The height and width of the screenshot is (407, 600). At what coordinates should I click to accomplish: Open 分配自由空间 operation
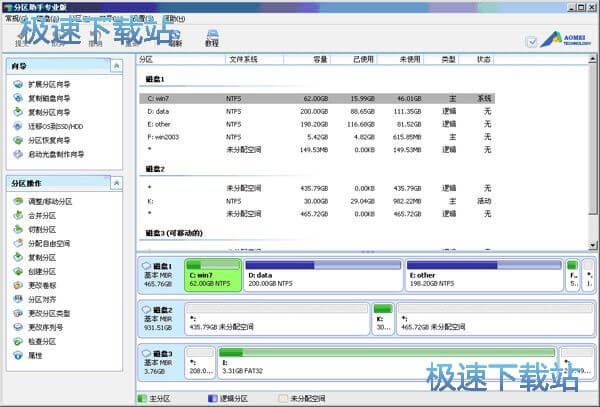[x=42, y=243]
